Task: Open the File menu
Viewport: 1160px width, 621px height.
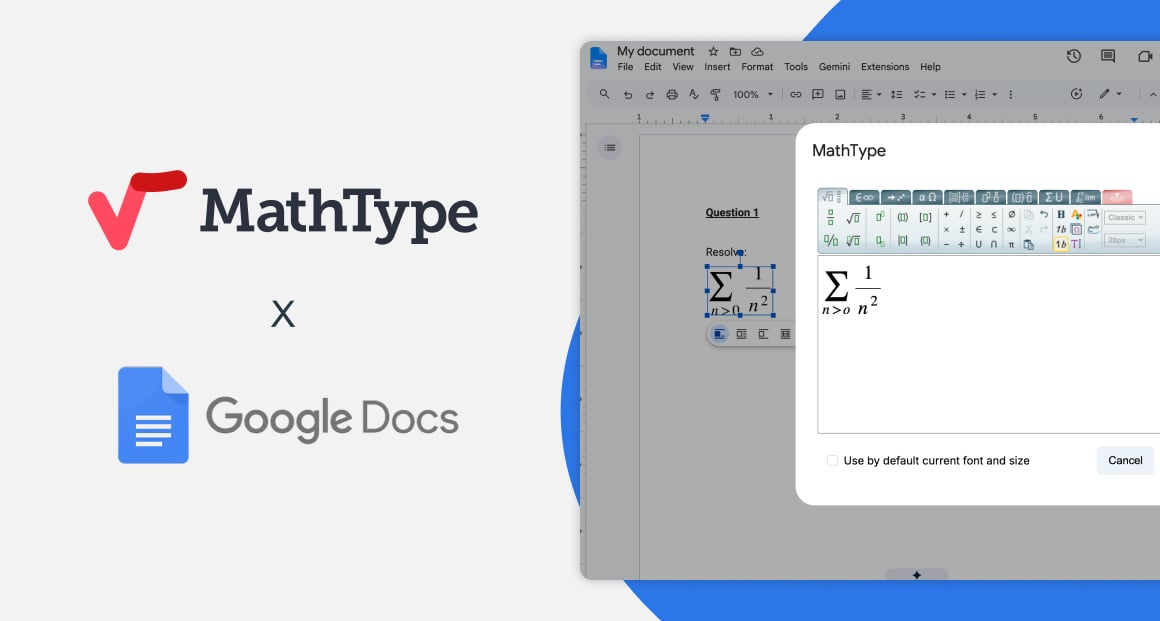Action: [625, 67]
